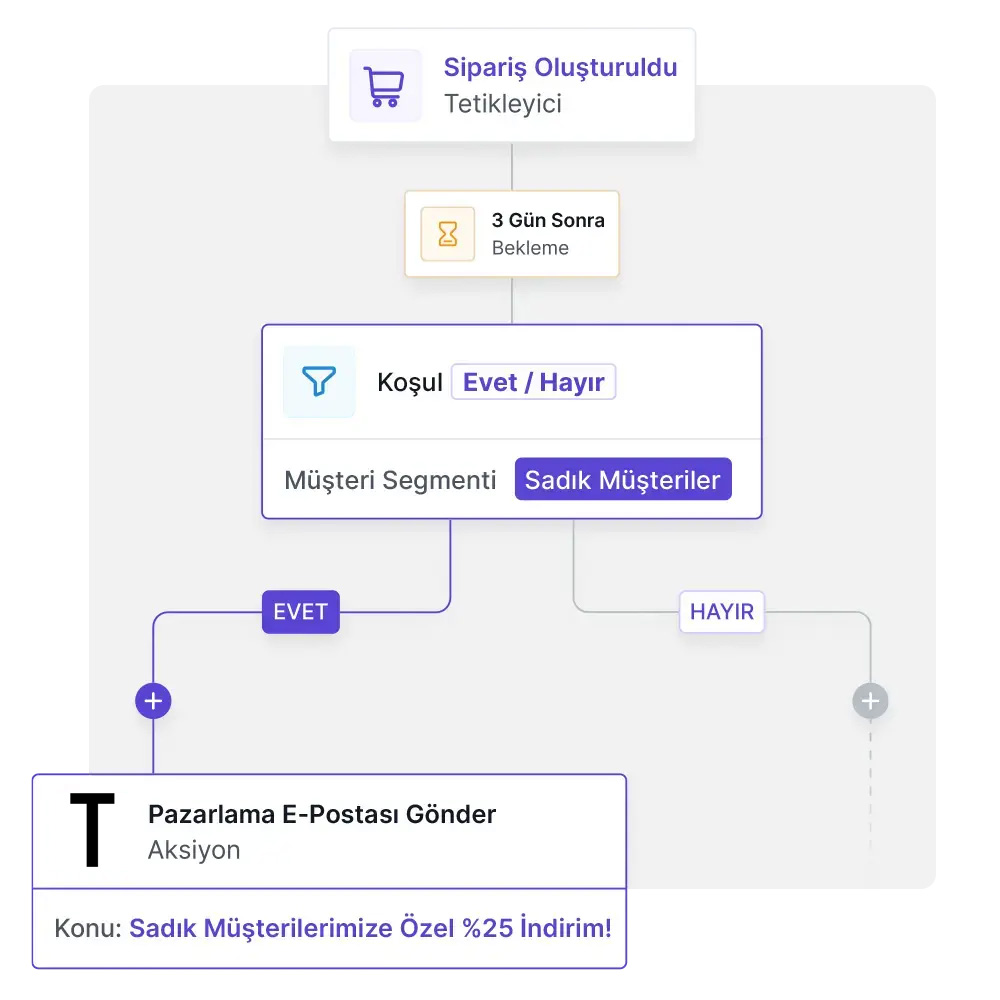This screenshot has width=1000, height=1000.
Task: Click the Aksiyon subtitle in email node
Action: (194, 850)
